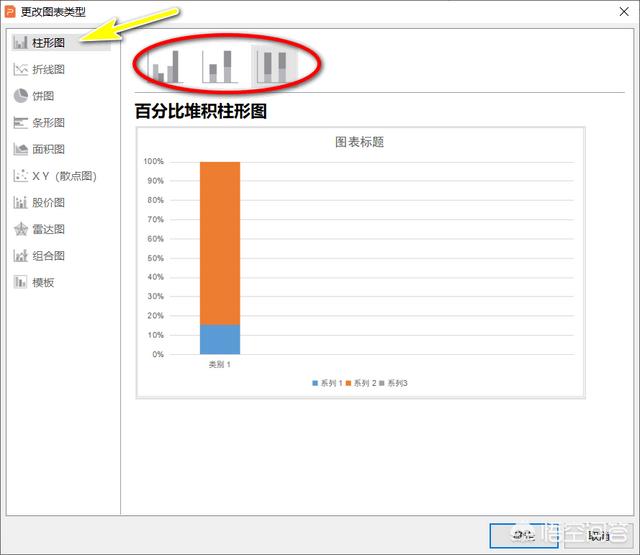
Task: Click the 50% axis label
Action: click(156, 258)
